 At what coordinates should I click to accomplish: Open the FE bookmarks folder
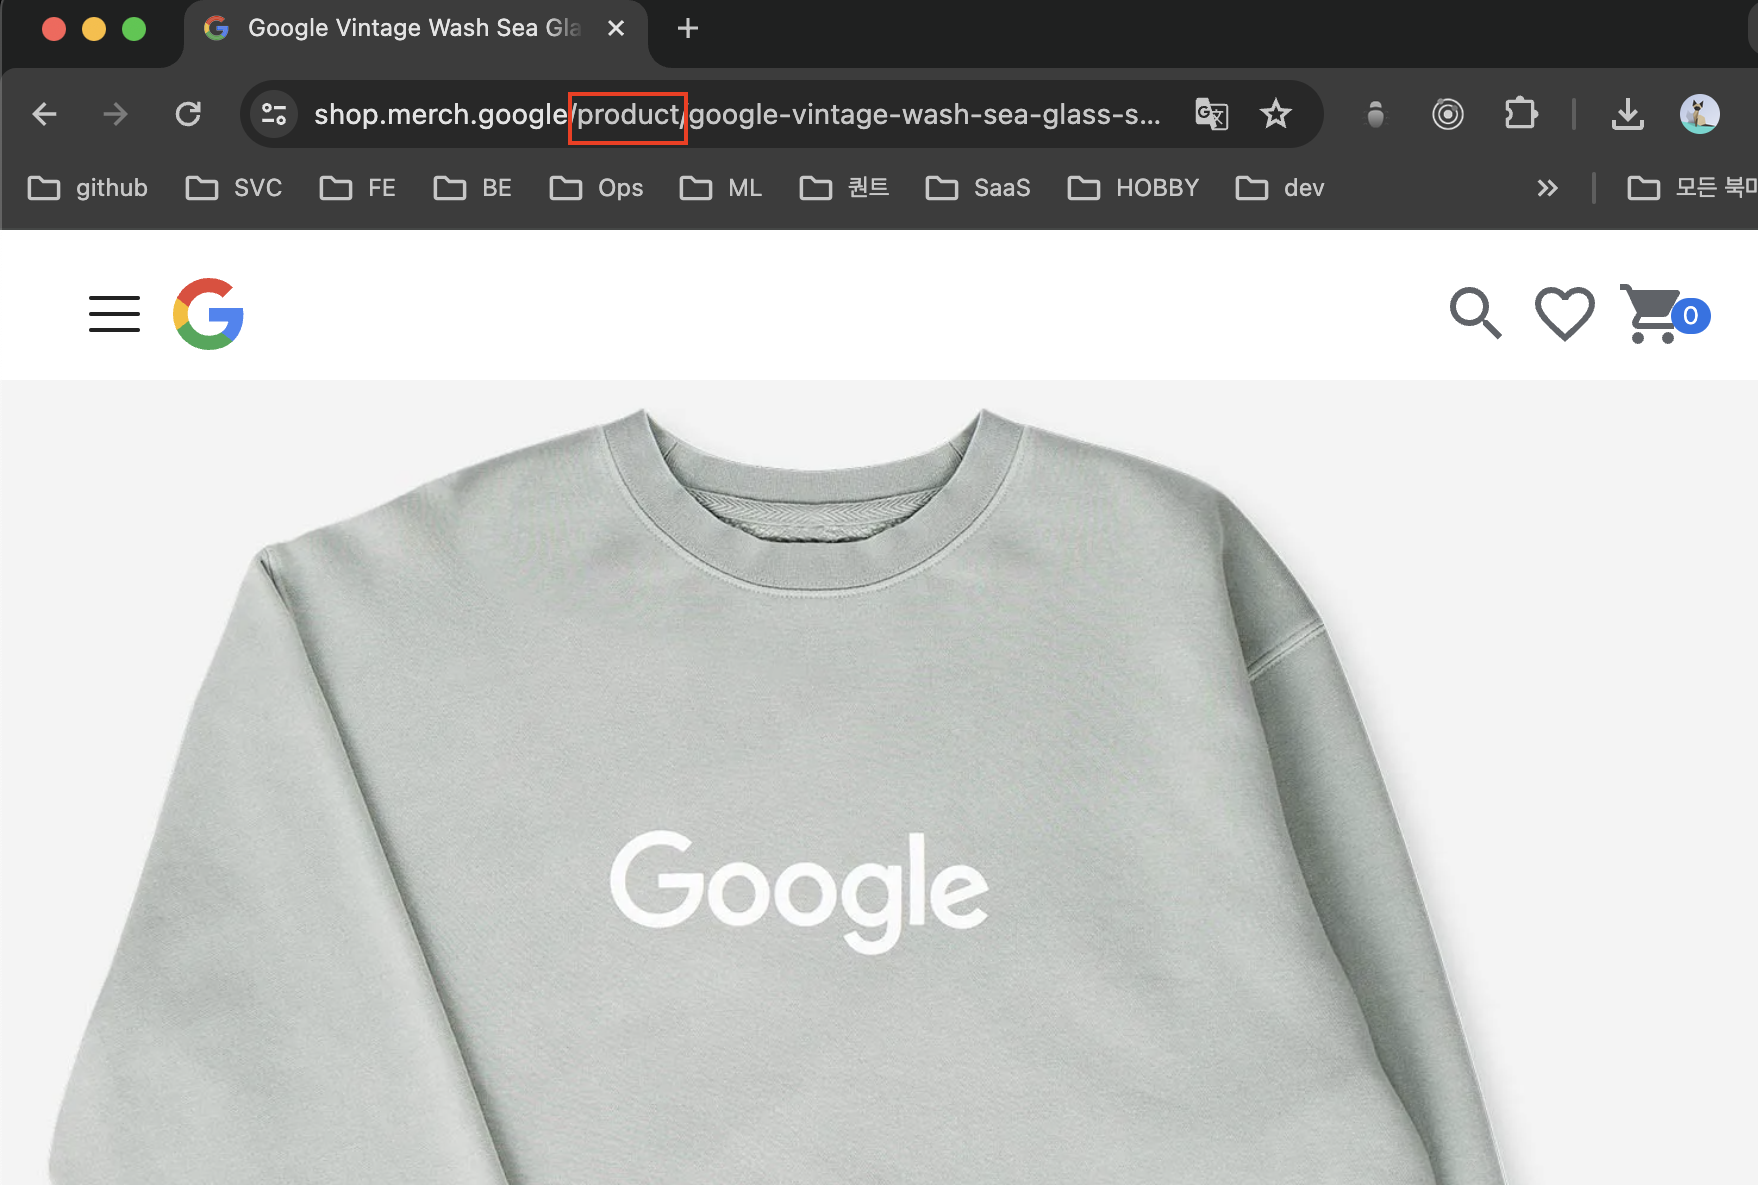click(358, 188)
